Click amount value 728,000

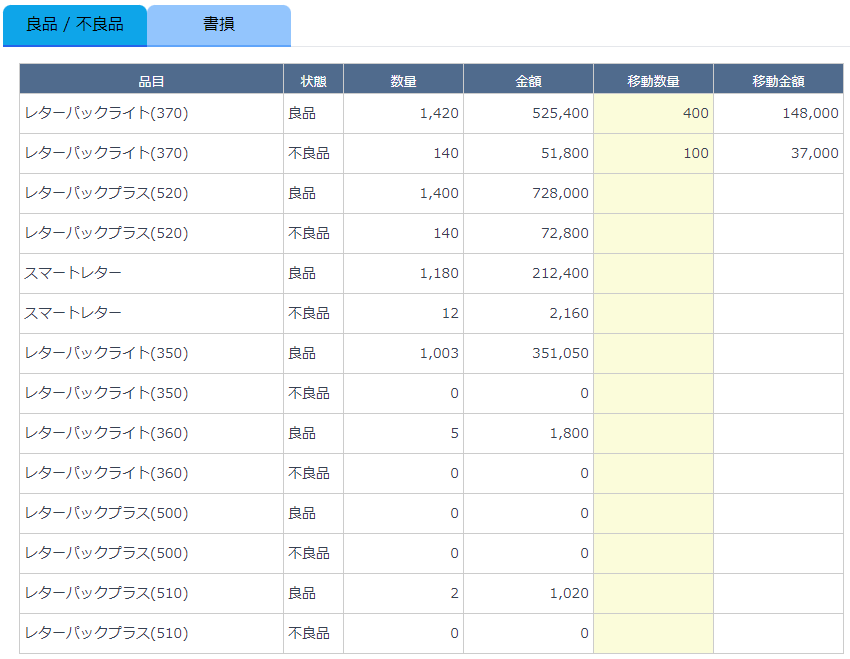pyautogui.click(x=561, y=193)
